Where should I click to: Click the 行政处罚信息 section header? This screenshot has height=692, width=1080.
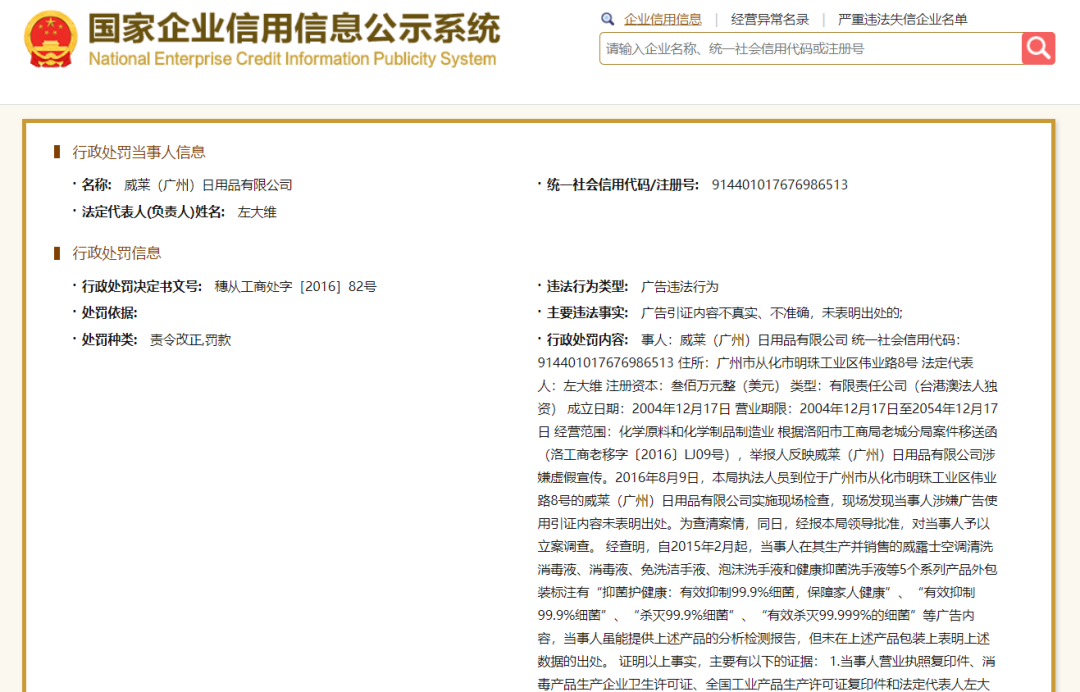coord(116,253)
